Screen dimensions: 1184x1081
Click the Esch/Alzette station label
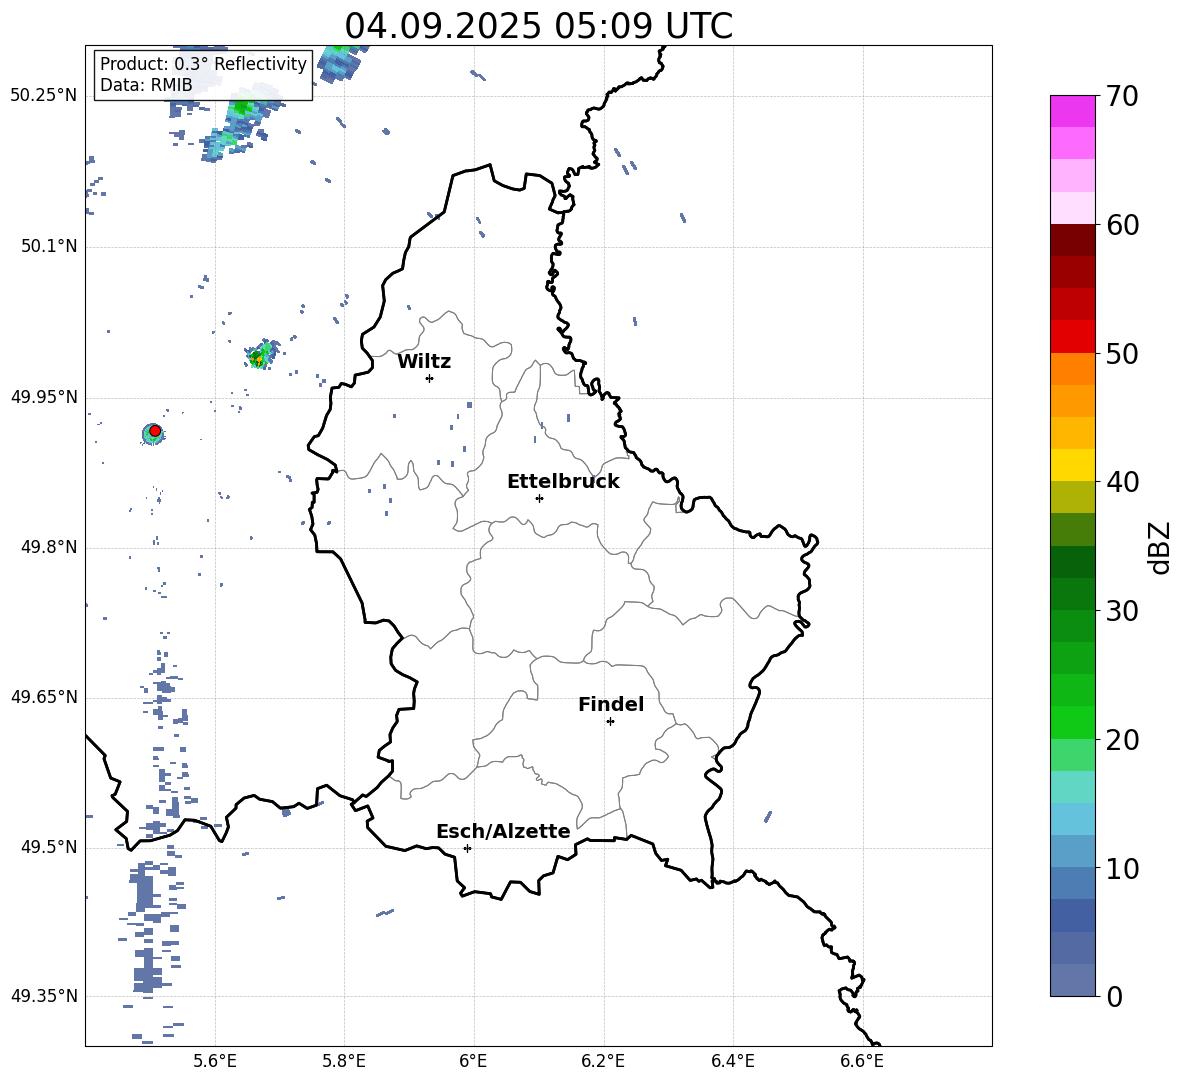[503, 831]
